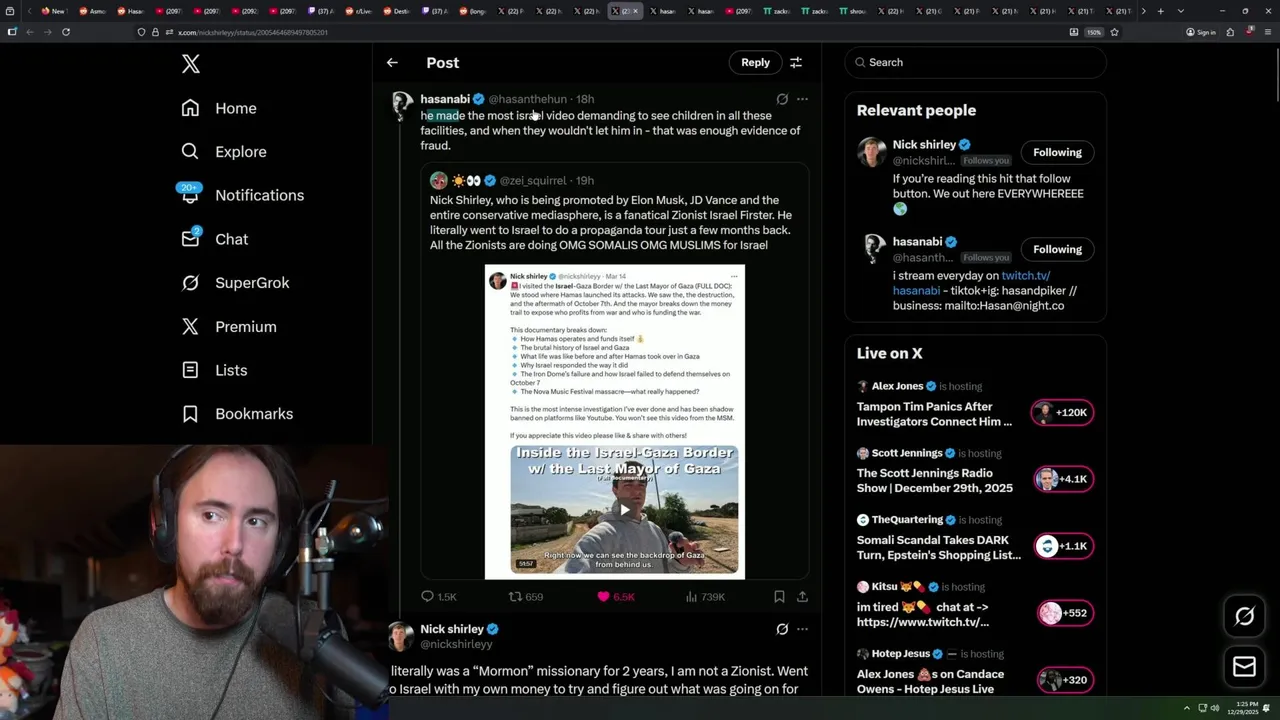Share hasanabi's post
The image size is (1280, 720).
(802, 597)
